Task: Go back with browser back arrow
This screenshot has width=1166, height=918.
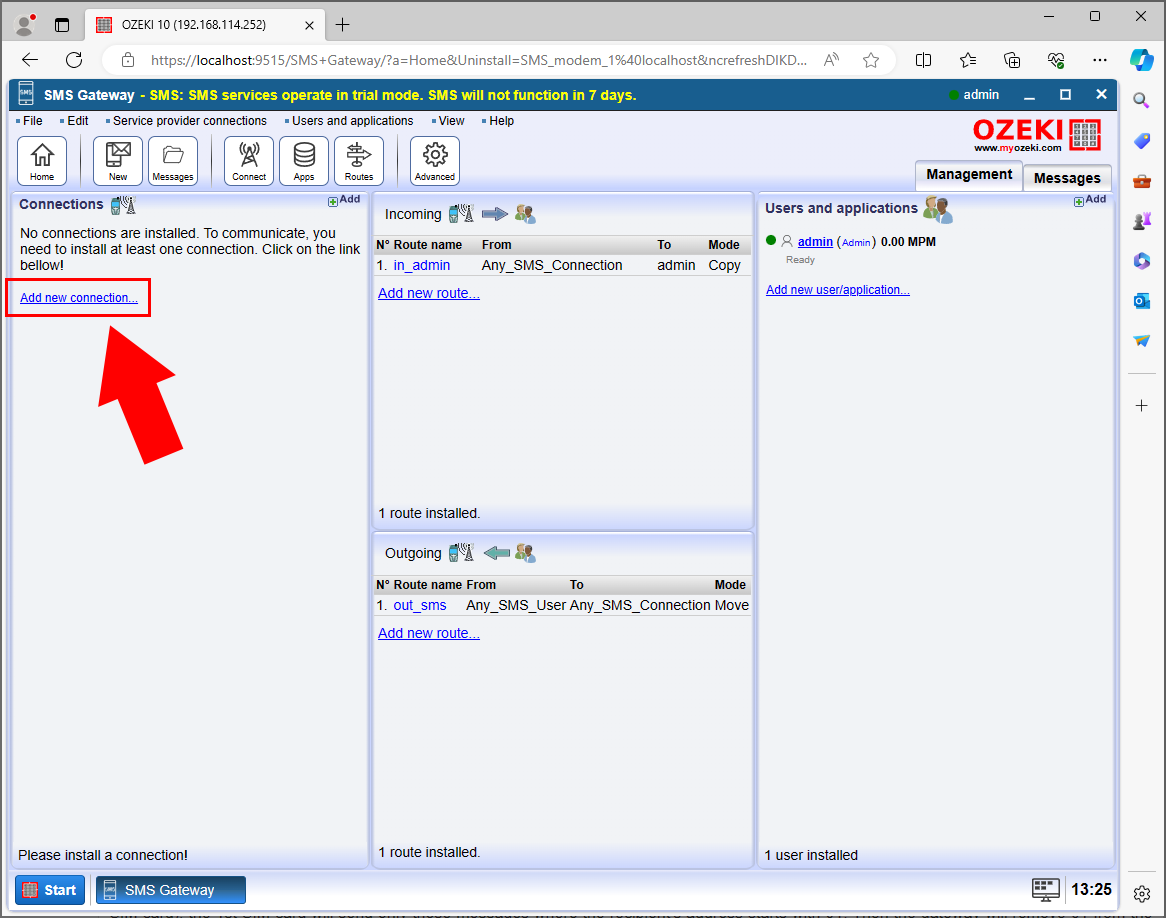Action: [30, 60]
